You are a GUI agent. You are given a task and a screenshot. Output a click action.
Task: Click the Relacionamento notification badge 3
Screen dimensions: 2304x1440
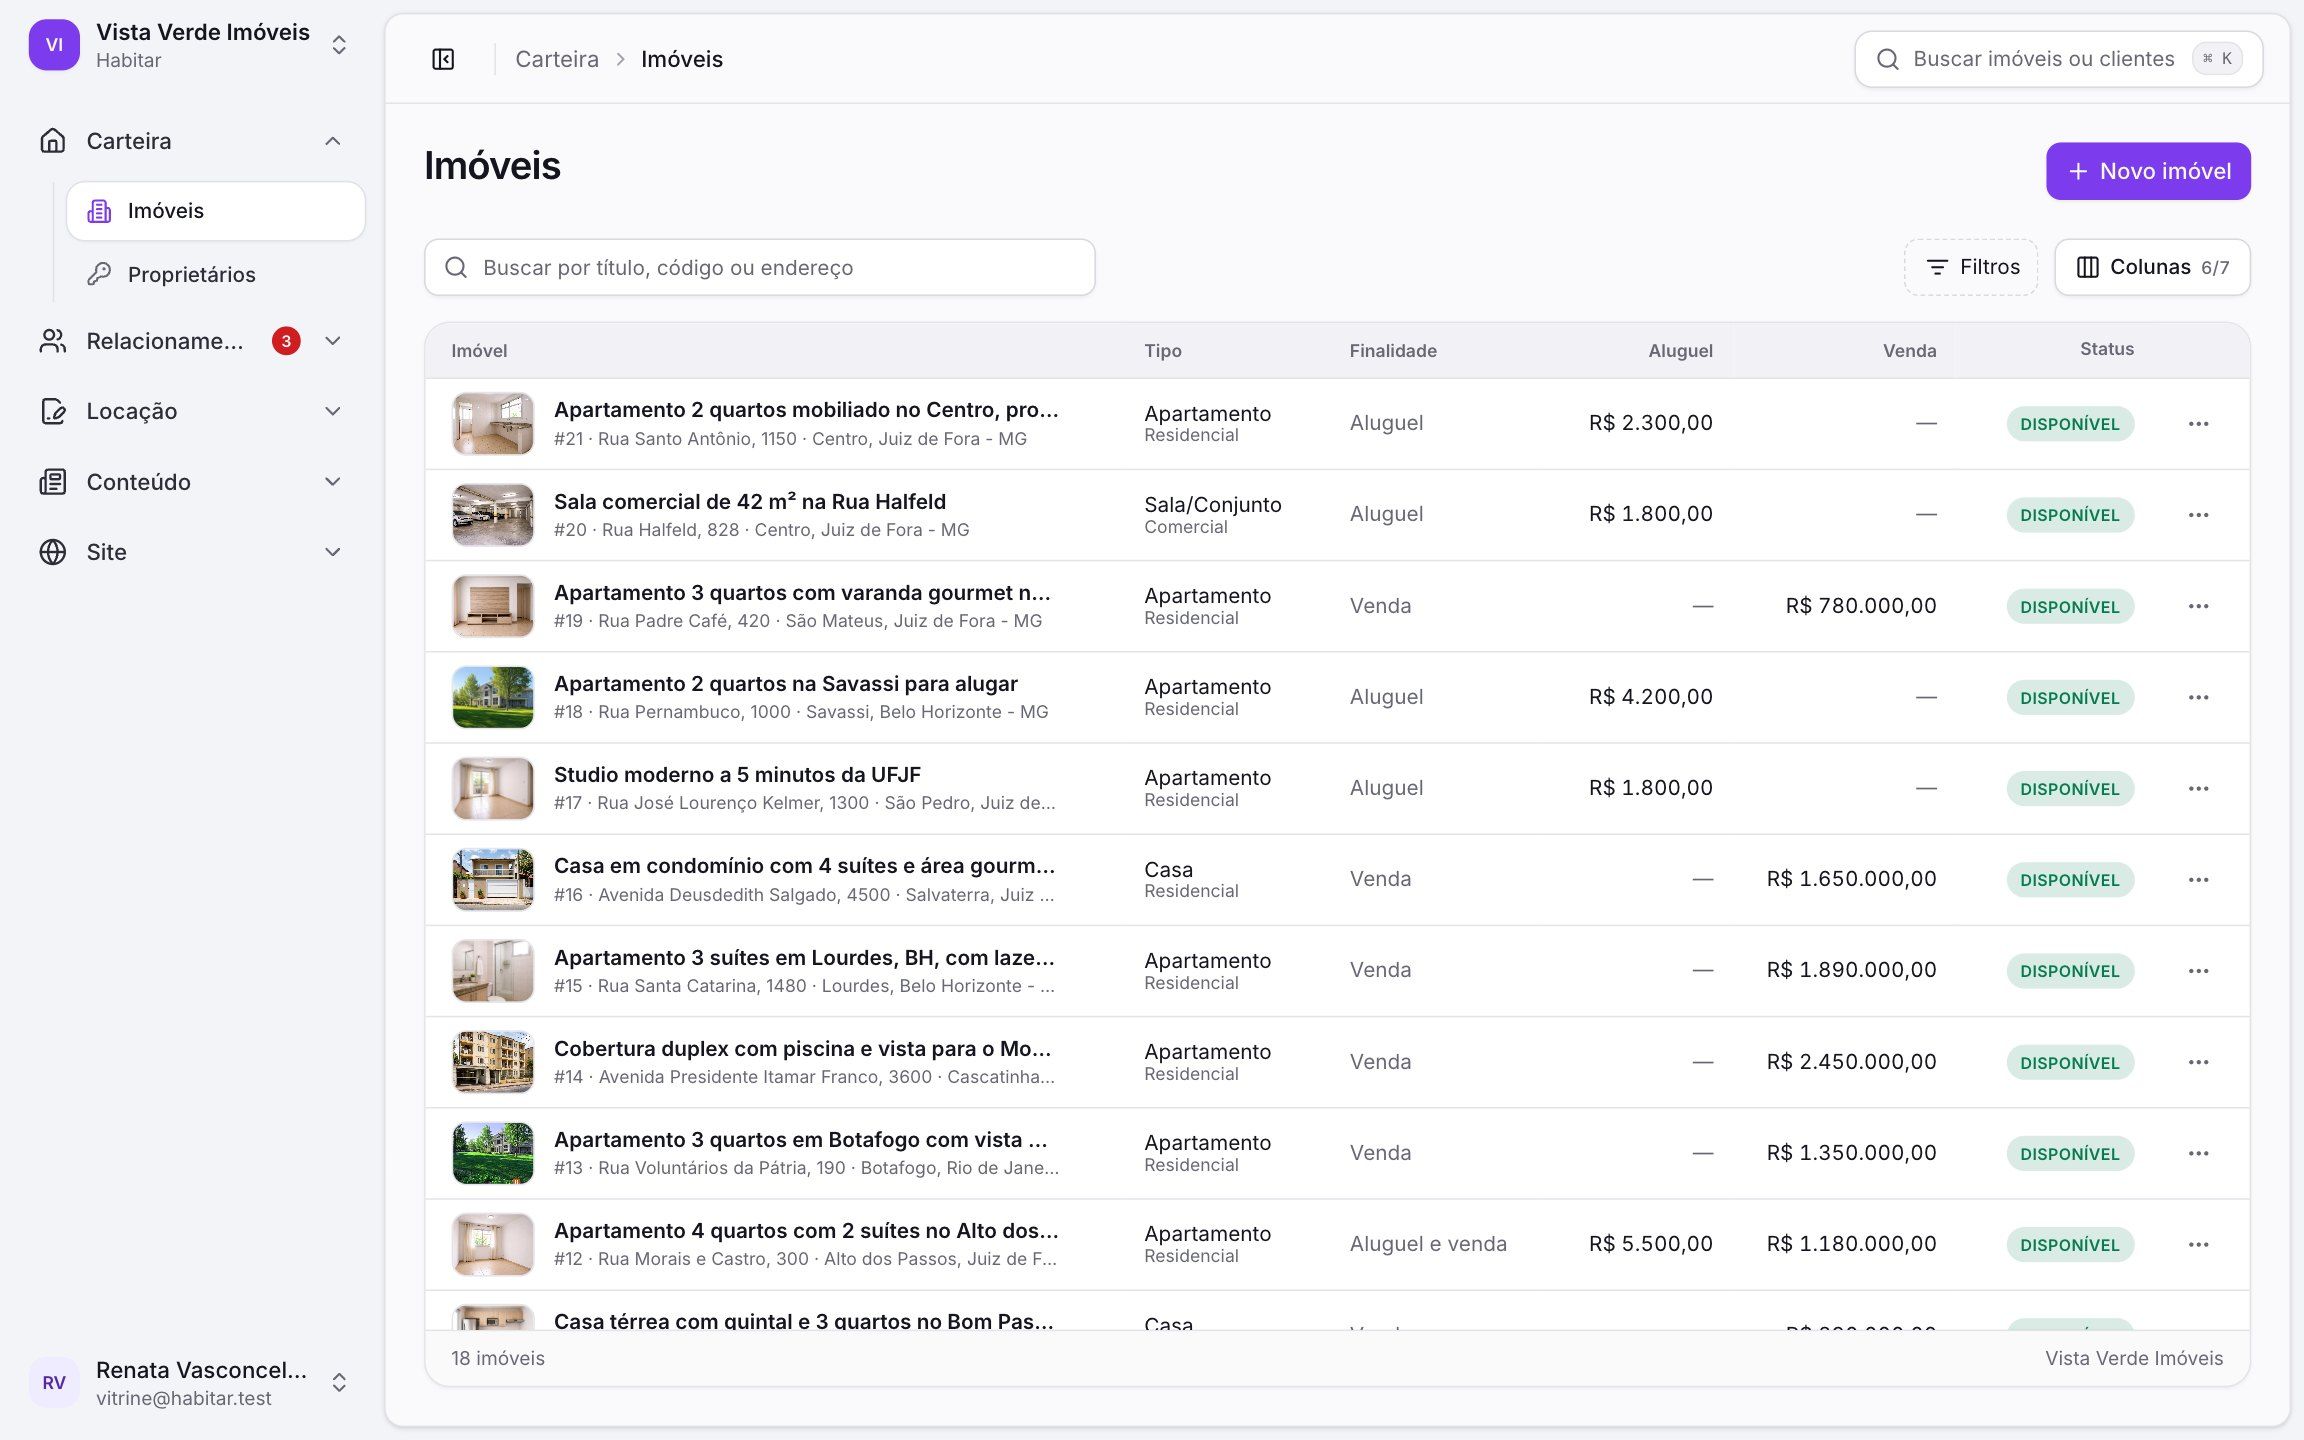coord(286,341)
